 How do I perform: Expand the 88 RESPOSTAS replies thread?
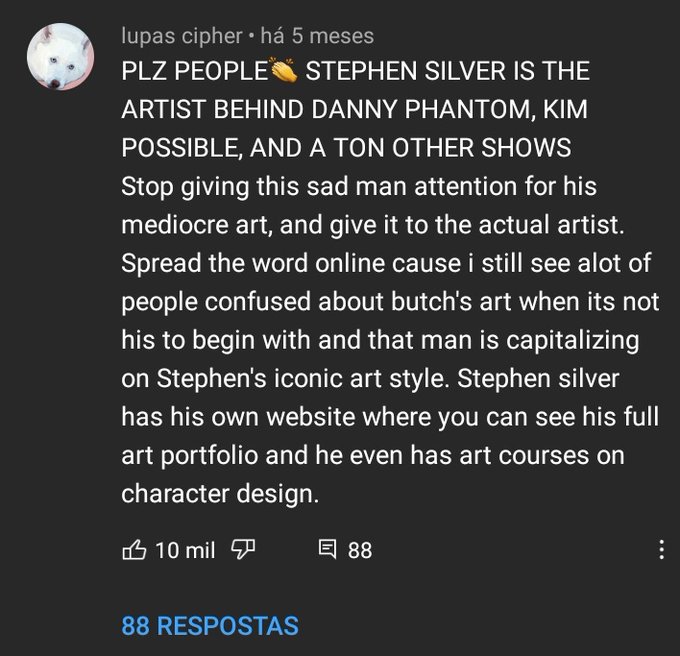click(x=210, y=626)
